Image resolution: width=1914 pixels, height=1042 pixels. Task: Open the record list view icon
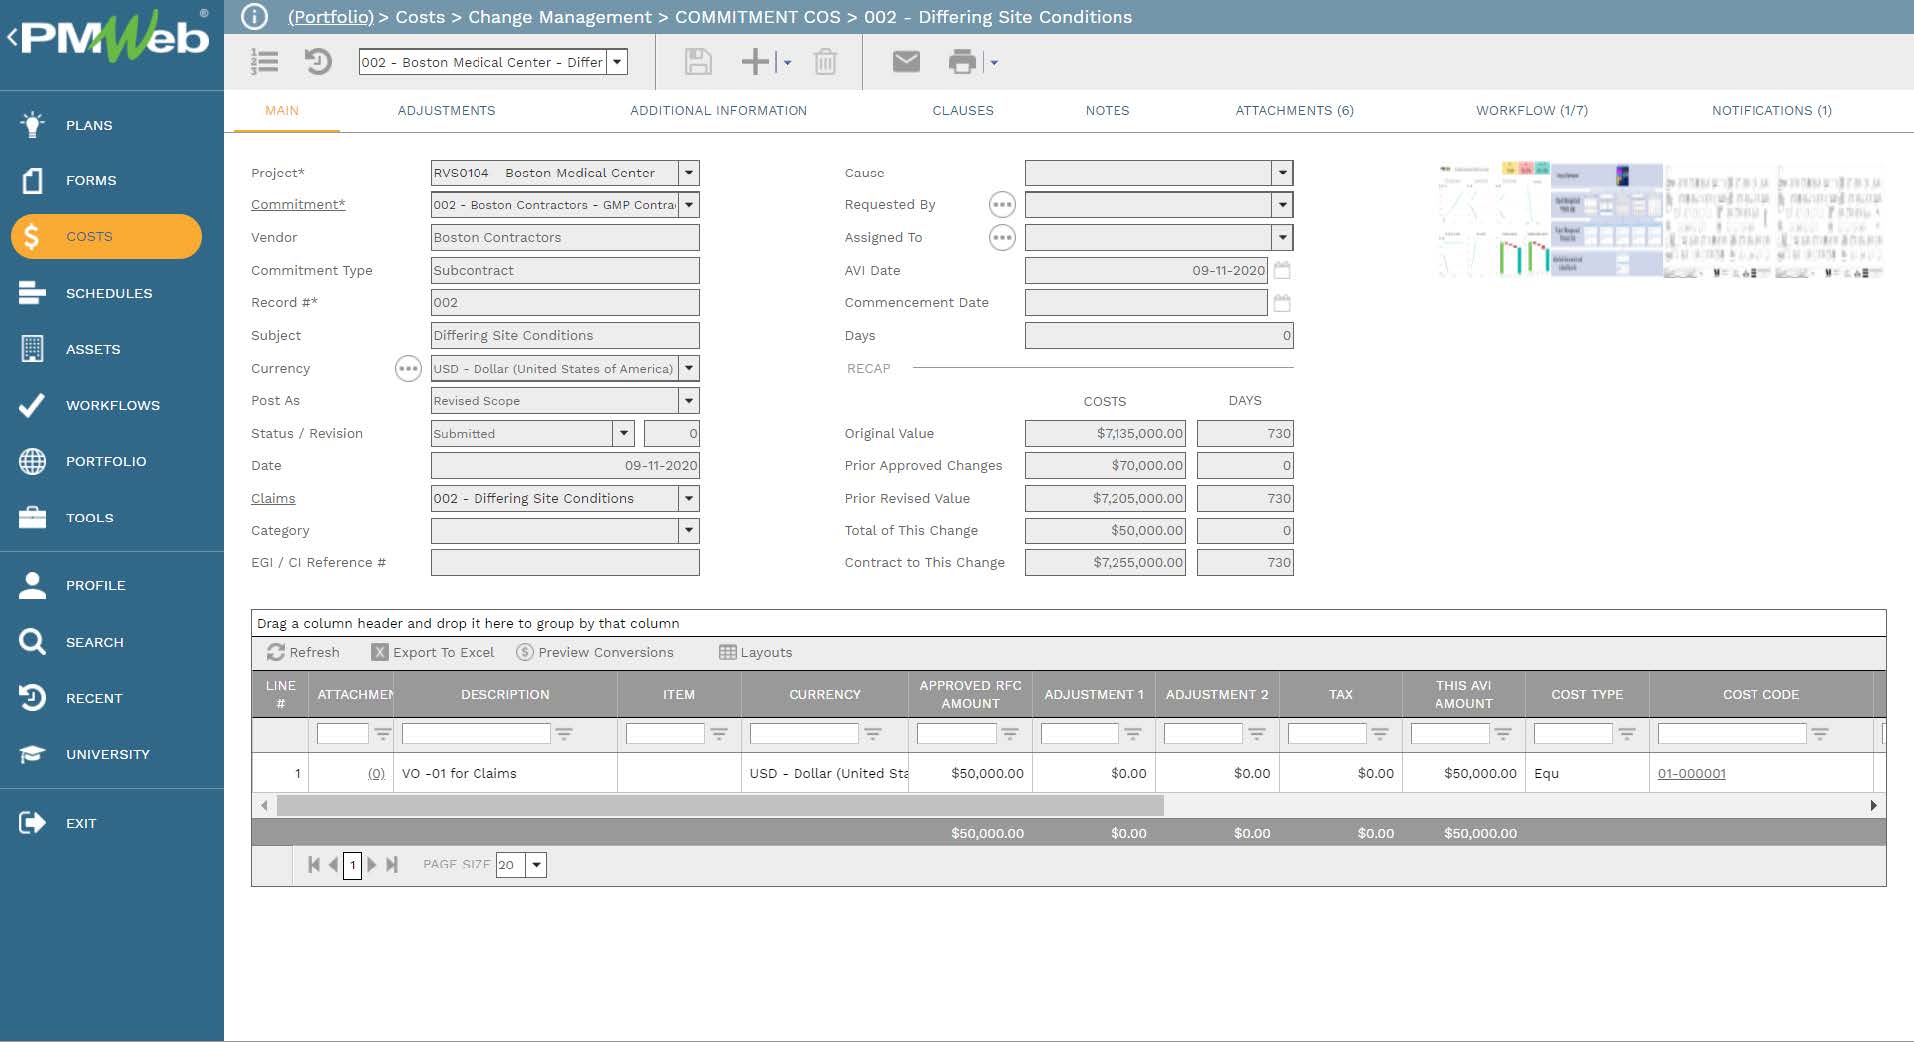point(264,62)
